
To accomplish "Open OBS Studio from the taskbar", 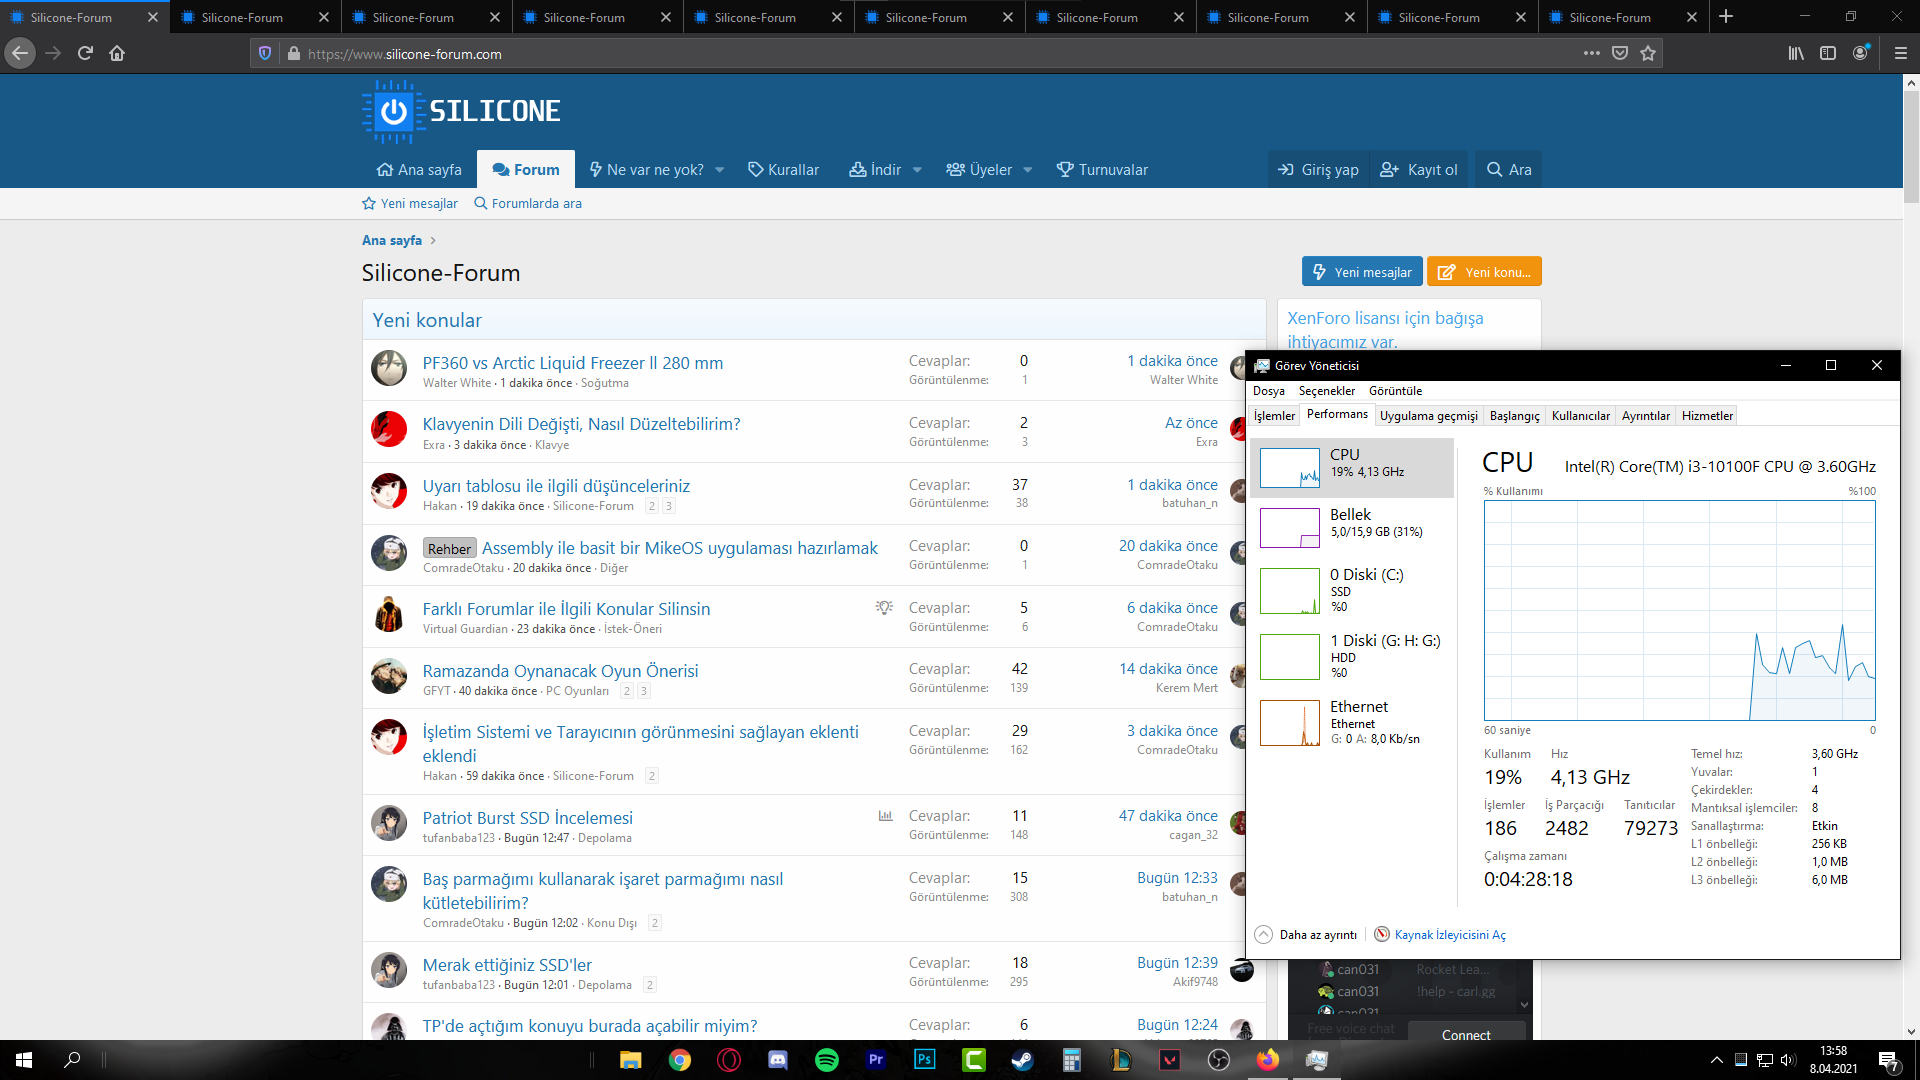I will click(1219, 1060).
